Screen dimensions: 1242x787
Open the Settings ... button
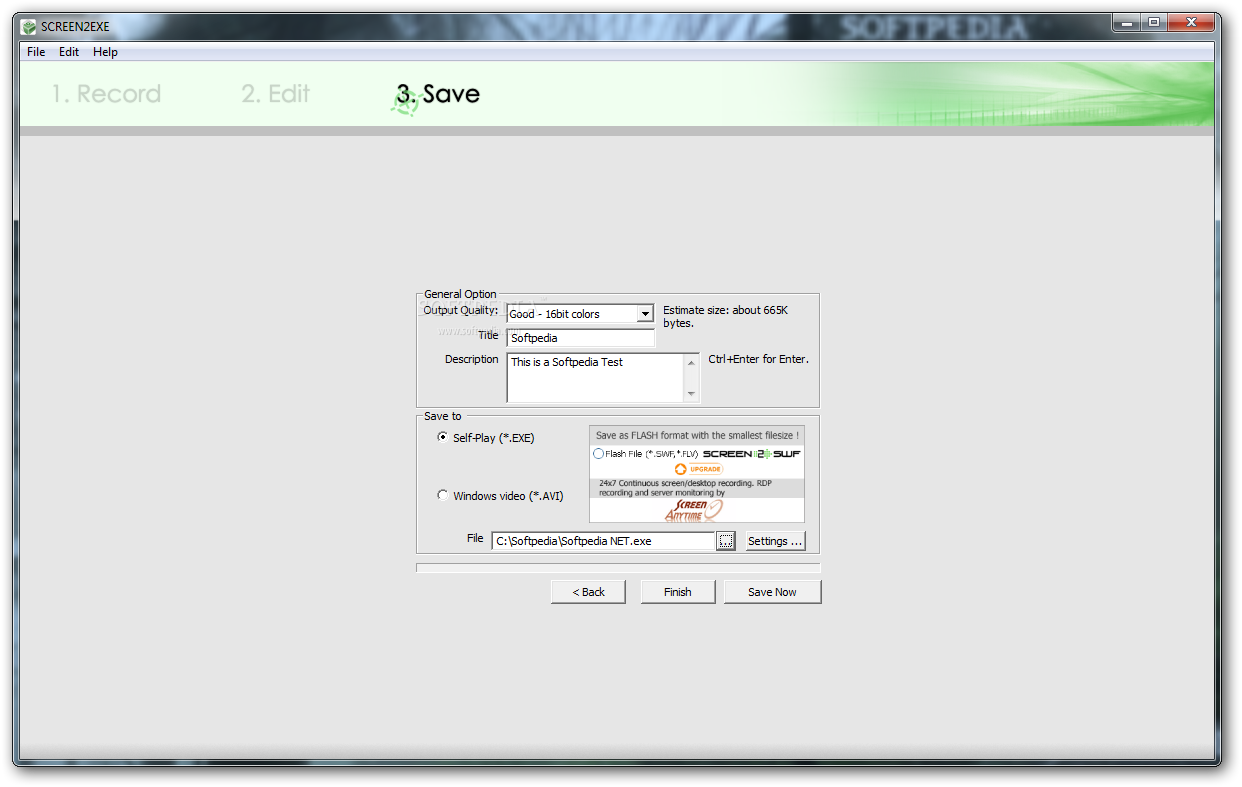pos(775,541)
